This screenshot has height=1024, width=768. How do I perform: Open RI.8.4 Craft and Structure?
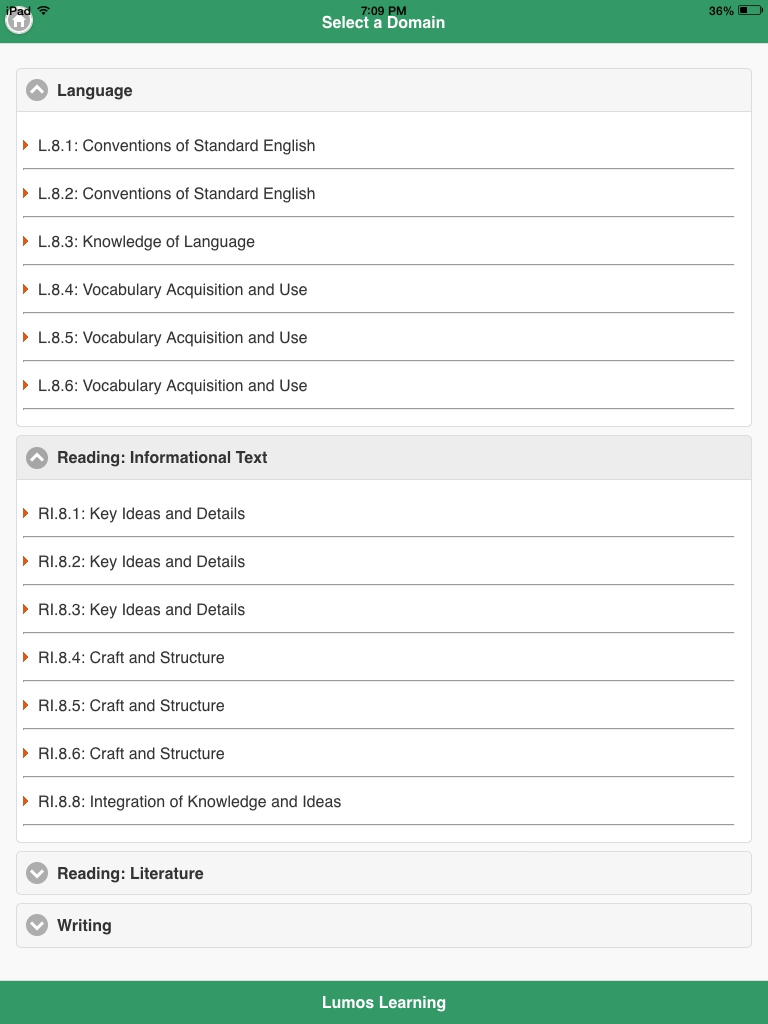pos(131,658)
